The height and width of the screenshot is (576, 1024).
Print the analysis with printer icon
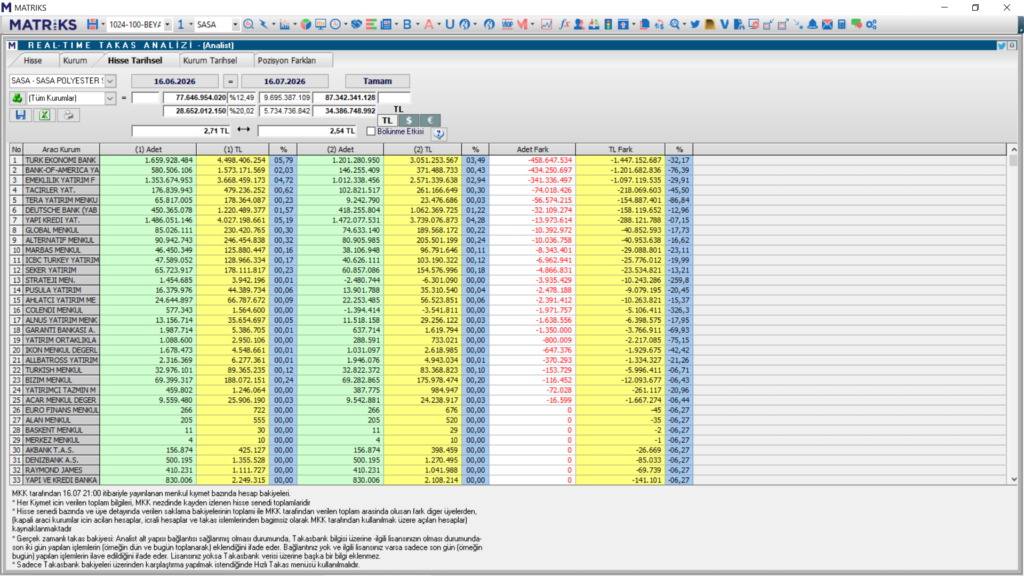click(69, 115)
